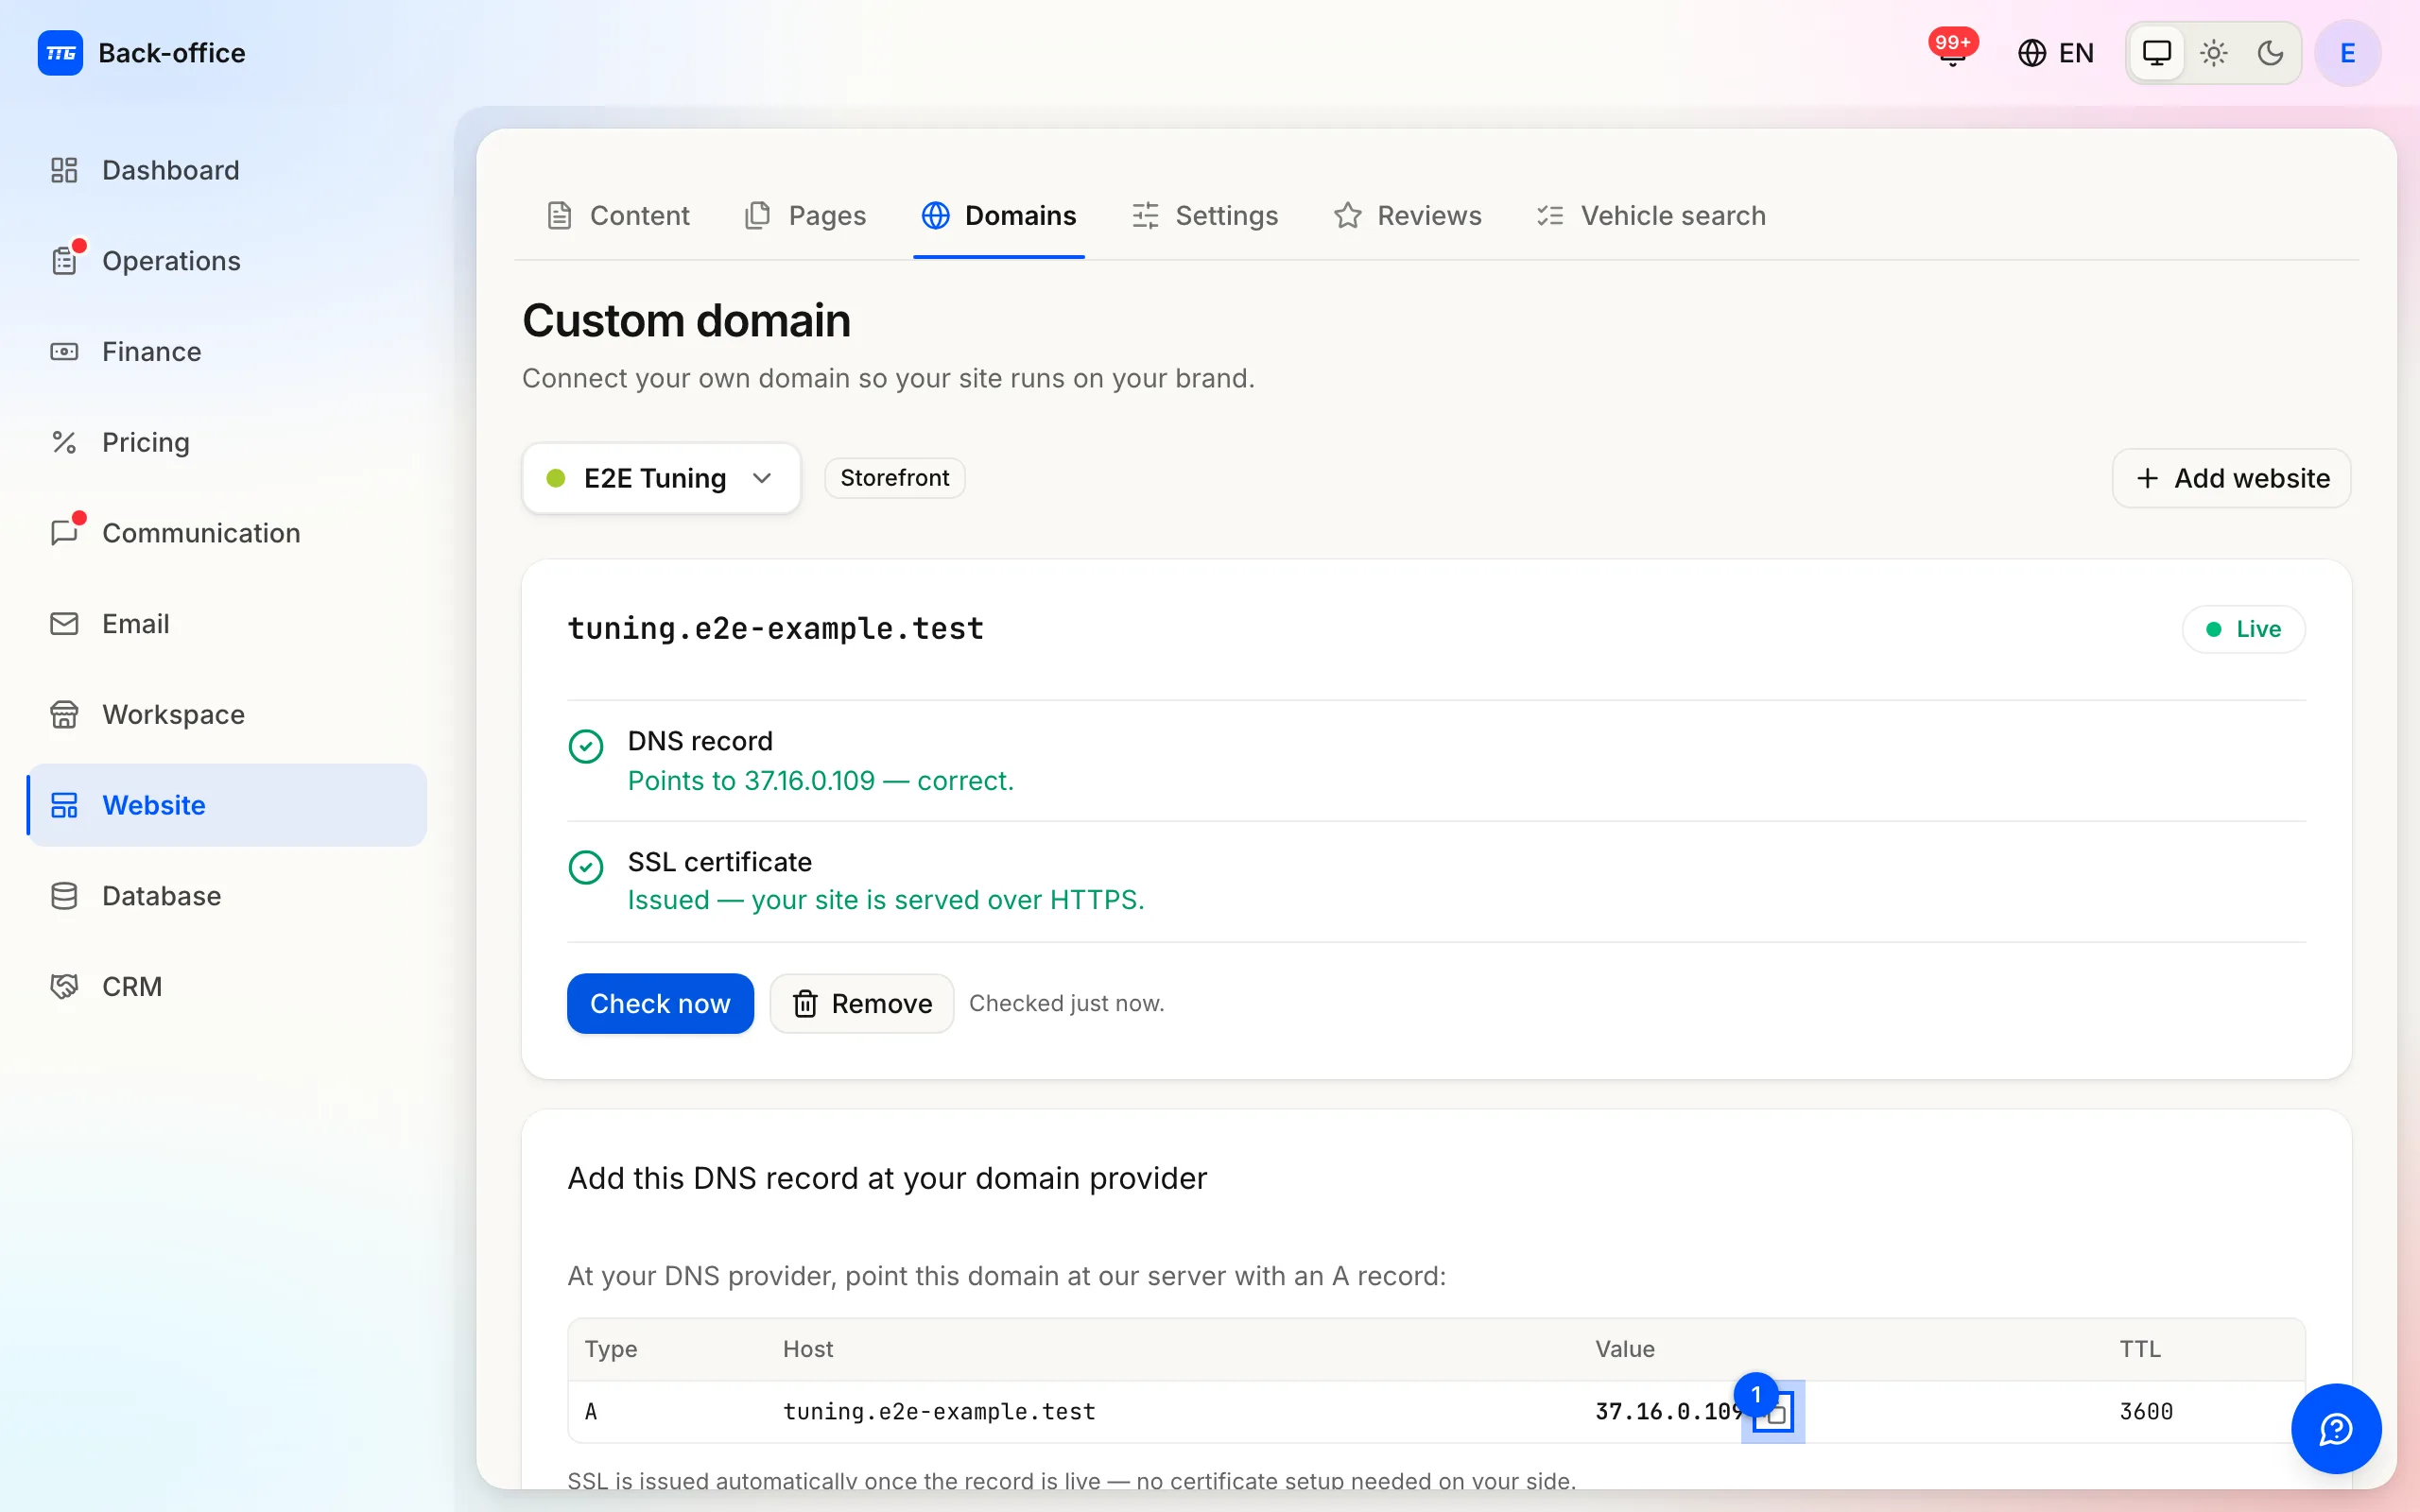Open the help chat bubble button
2420x1512 pixels.
pos(2336,1429)
